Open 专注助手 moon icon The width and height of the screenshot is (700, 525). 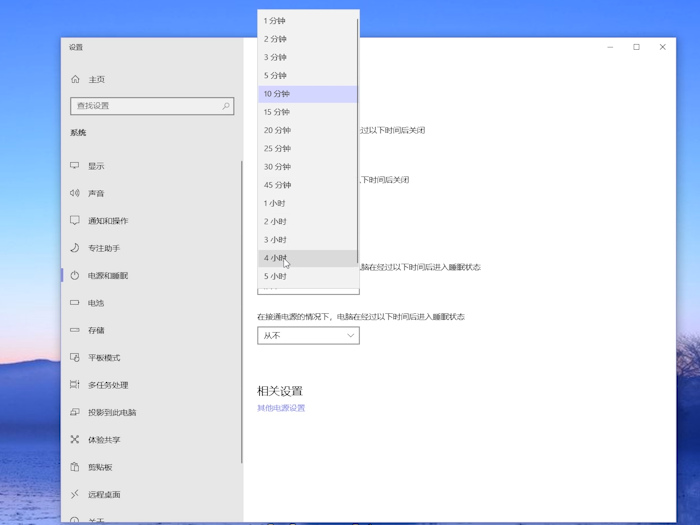click(x=75, y=248)
